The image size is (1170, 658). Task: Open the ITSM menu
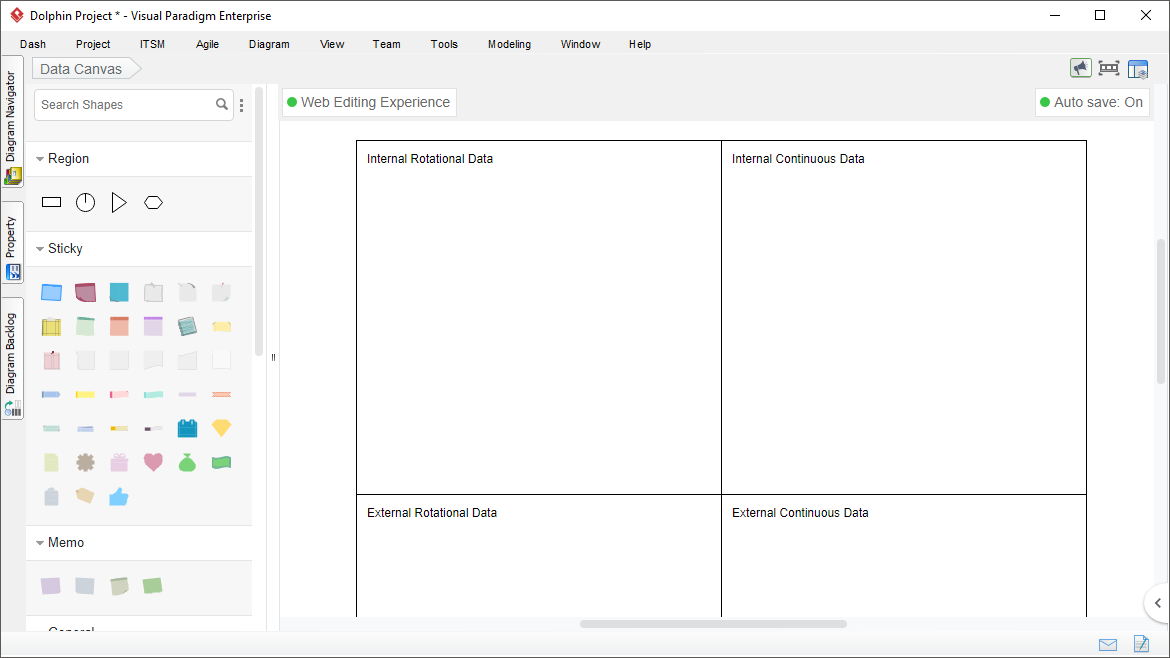[152, 44]
